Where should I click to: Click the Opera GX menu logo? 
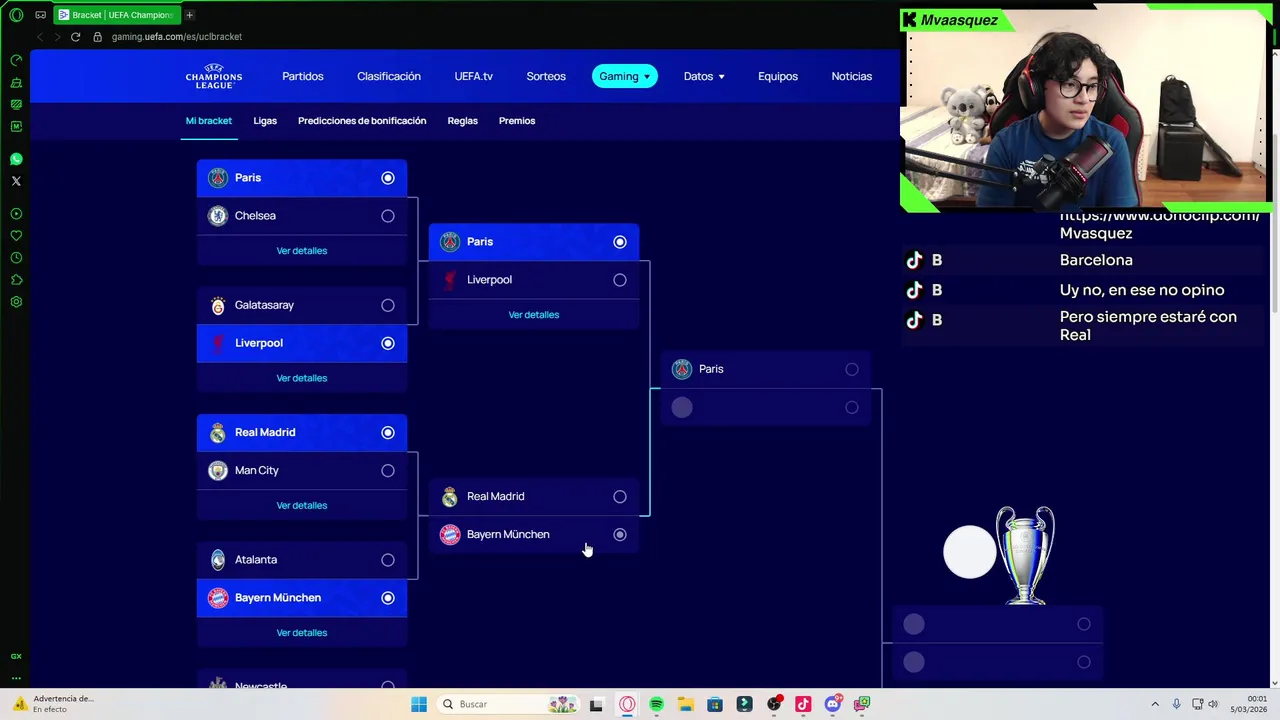point(16,15)
